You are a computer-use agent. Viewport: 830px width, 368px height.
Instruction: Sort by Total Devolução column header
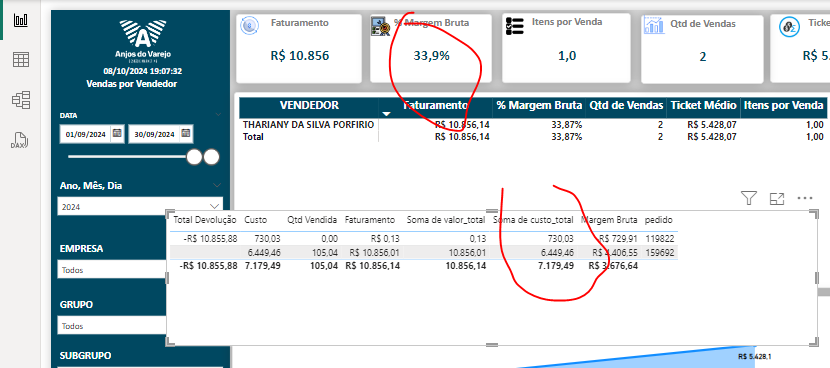tap(205, 219)
